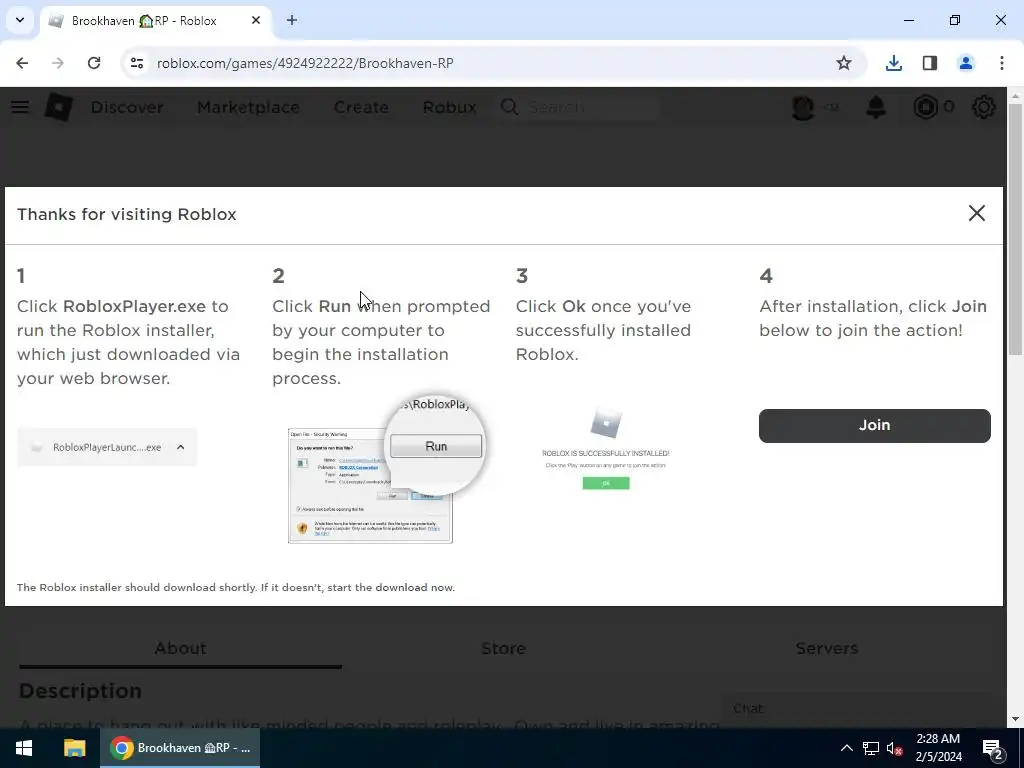Click the browser forward arrow
This screenshot has height=768, width=1024.
57,63
